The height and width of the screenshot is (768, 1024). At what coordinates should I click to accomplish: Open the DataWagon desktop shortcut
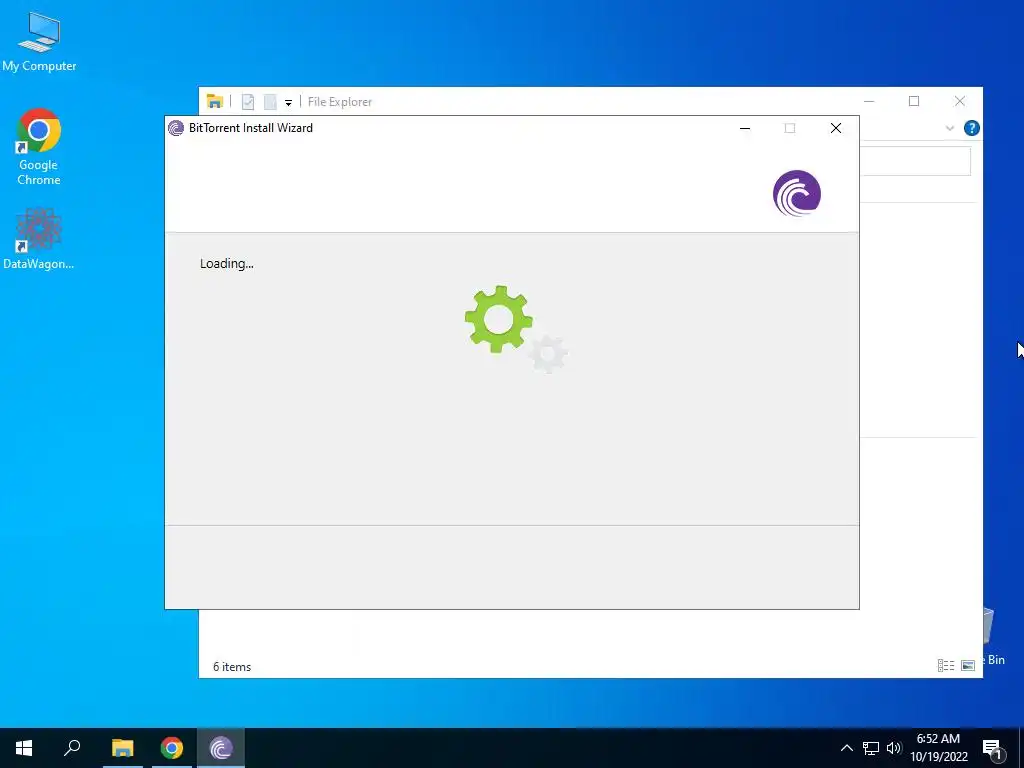(x=39, y=238)
